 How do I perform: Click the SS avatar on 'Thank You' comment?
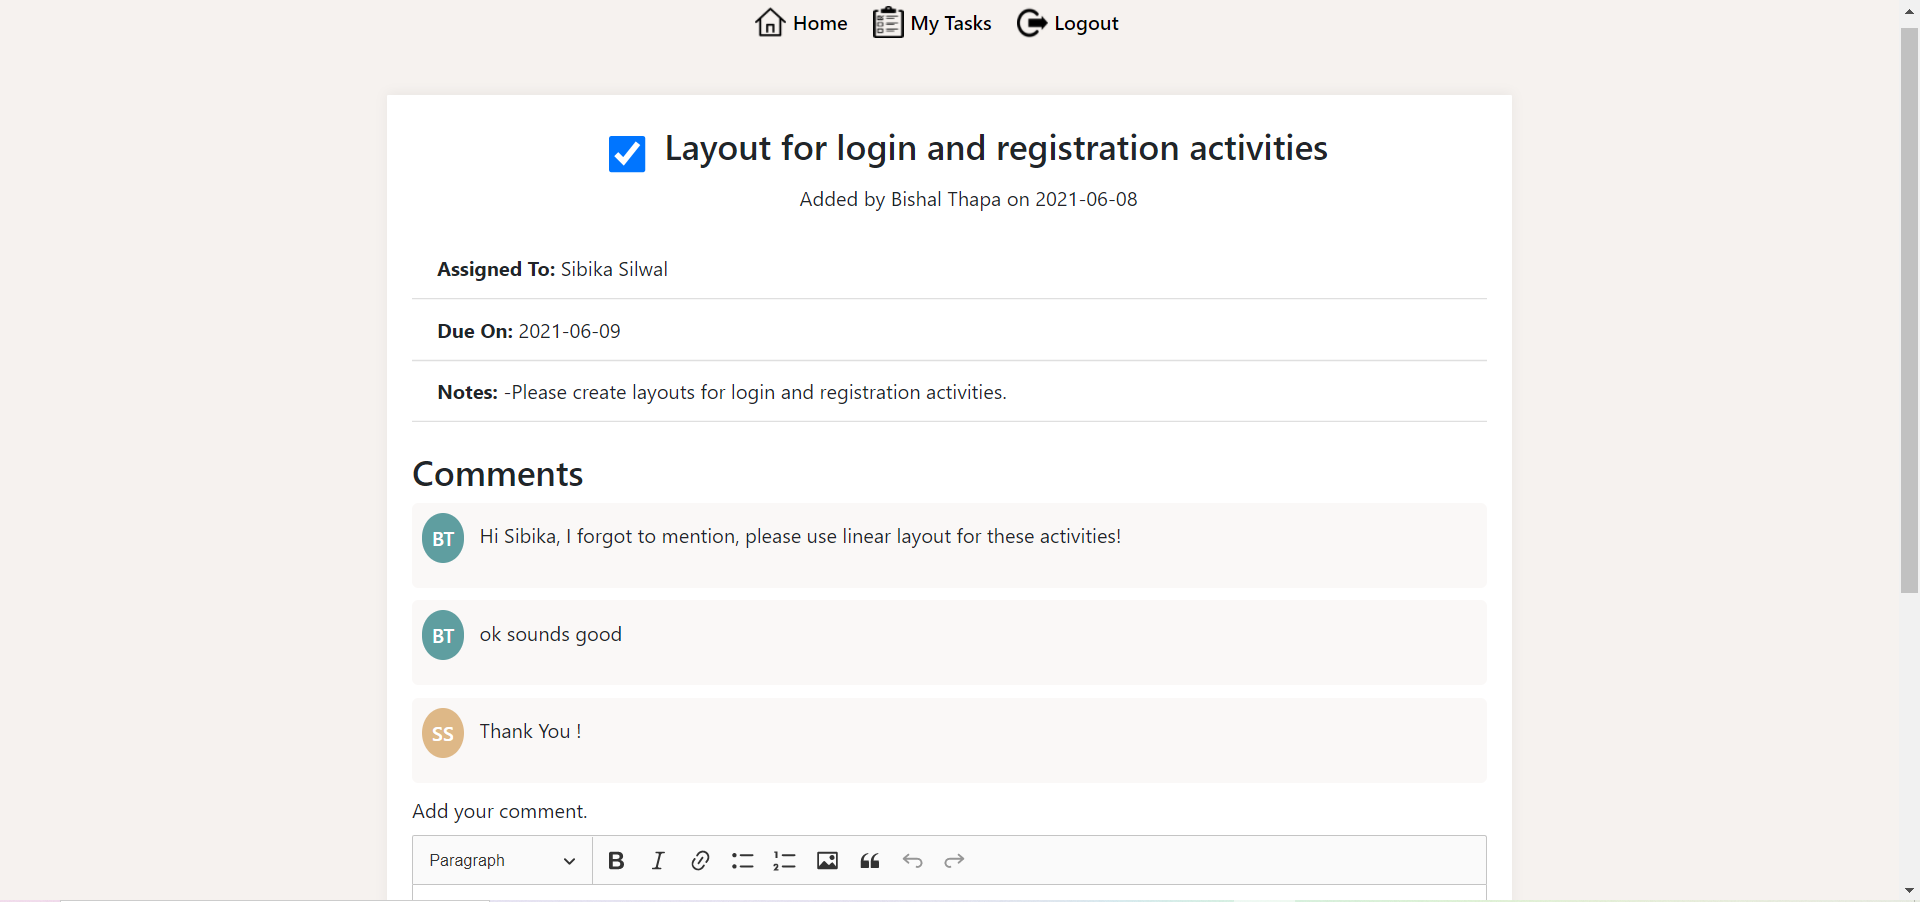click(x=443, y=733)
